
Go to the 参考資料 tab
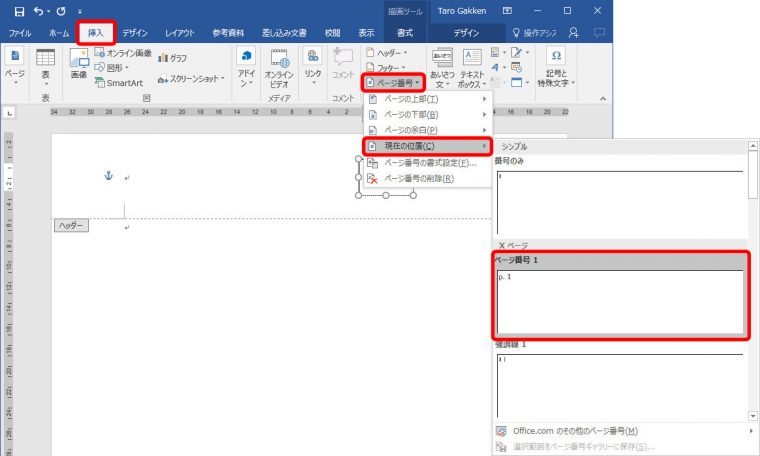pos(228,33)
